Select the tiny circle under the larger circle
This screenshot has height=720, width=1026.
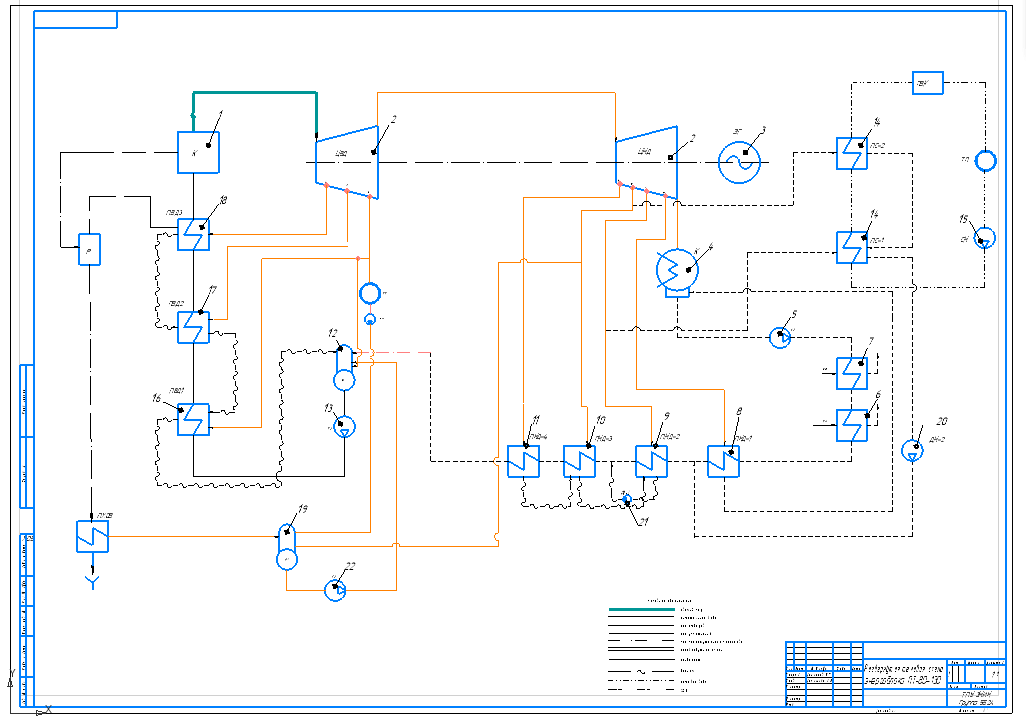point(370,319)
